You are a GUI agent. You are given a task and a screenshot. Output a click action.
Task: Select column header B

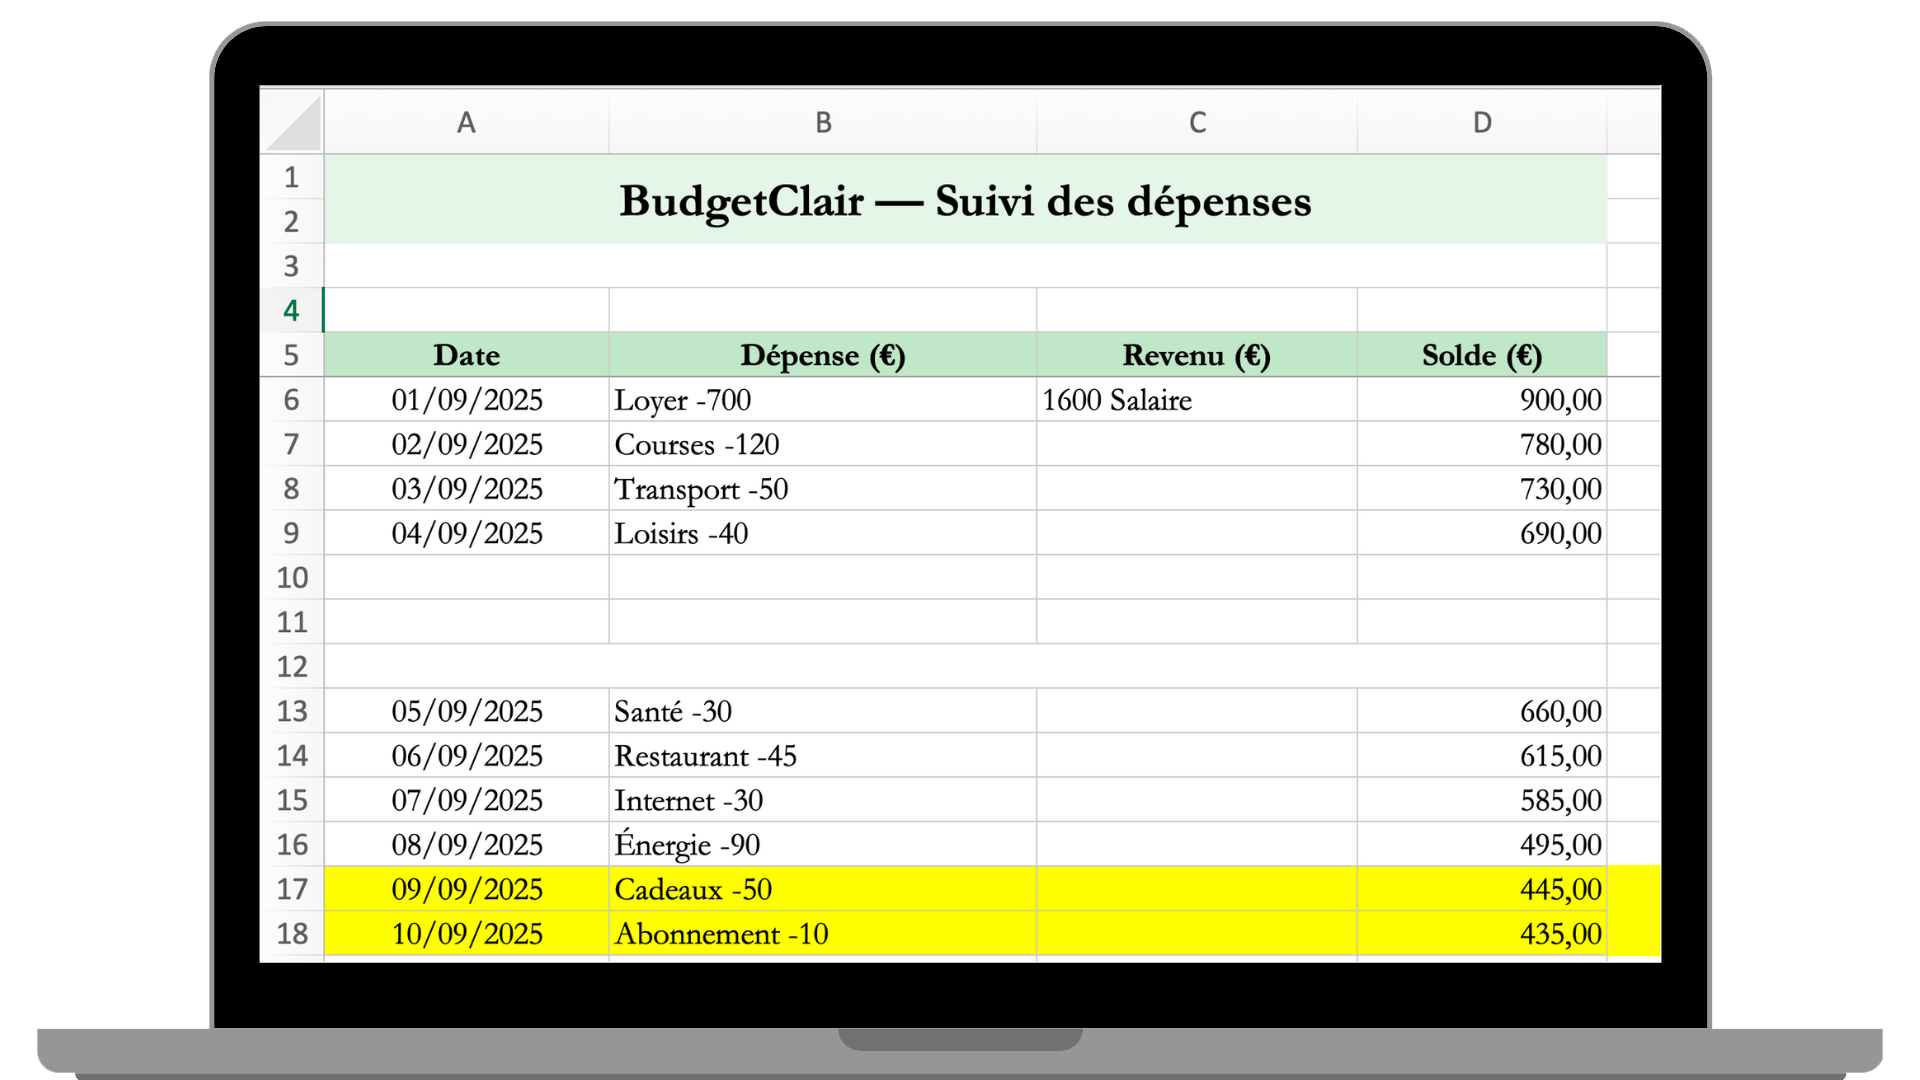822,121
